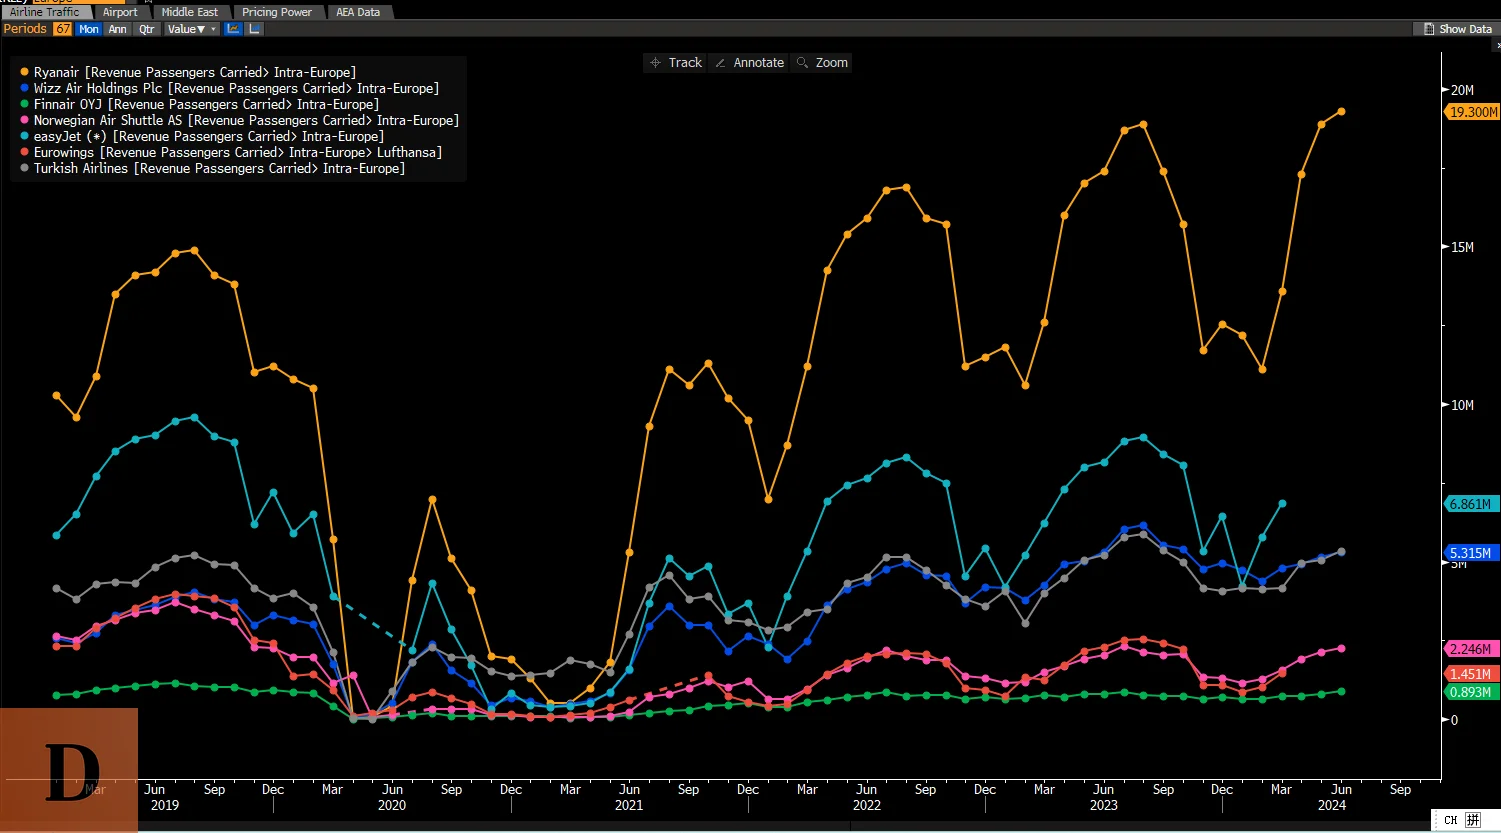Click the CH language indicator
Viewport: 1501px width, 833px height.
pyautogui.click(x=1451, y=820)
